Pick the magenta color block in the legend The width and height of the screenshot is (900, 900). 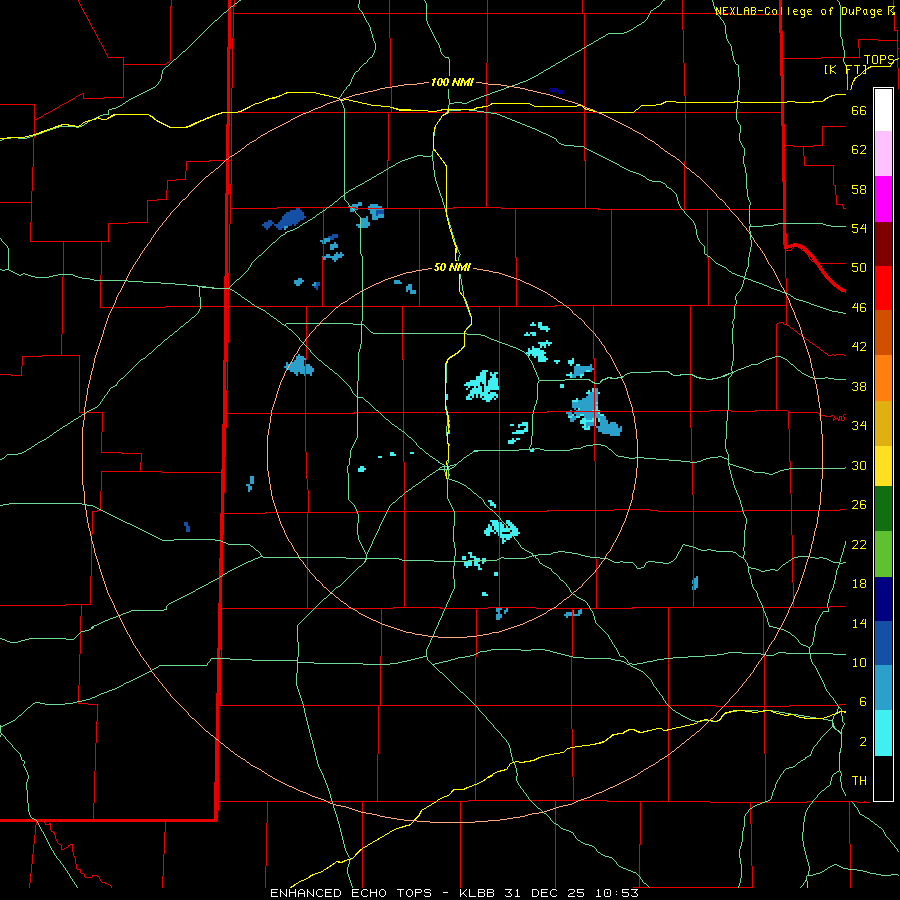[883, 199]
